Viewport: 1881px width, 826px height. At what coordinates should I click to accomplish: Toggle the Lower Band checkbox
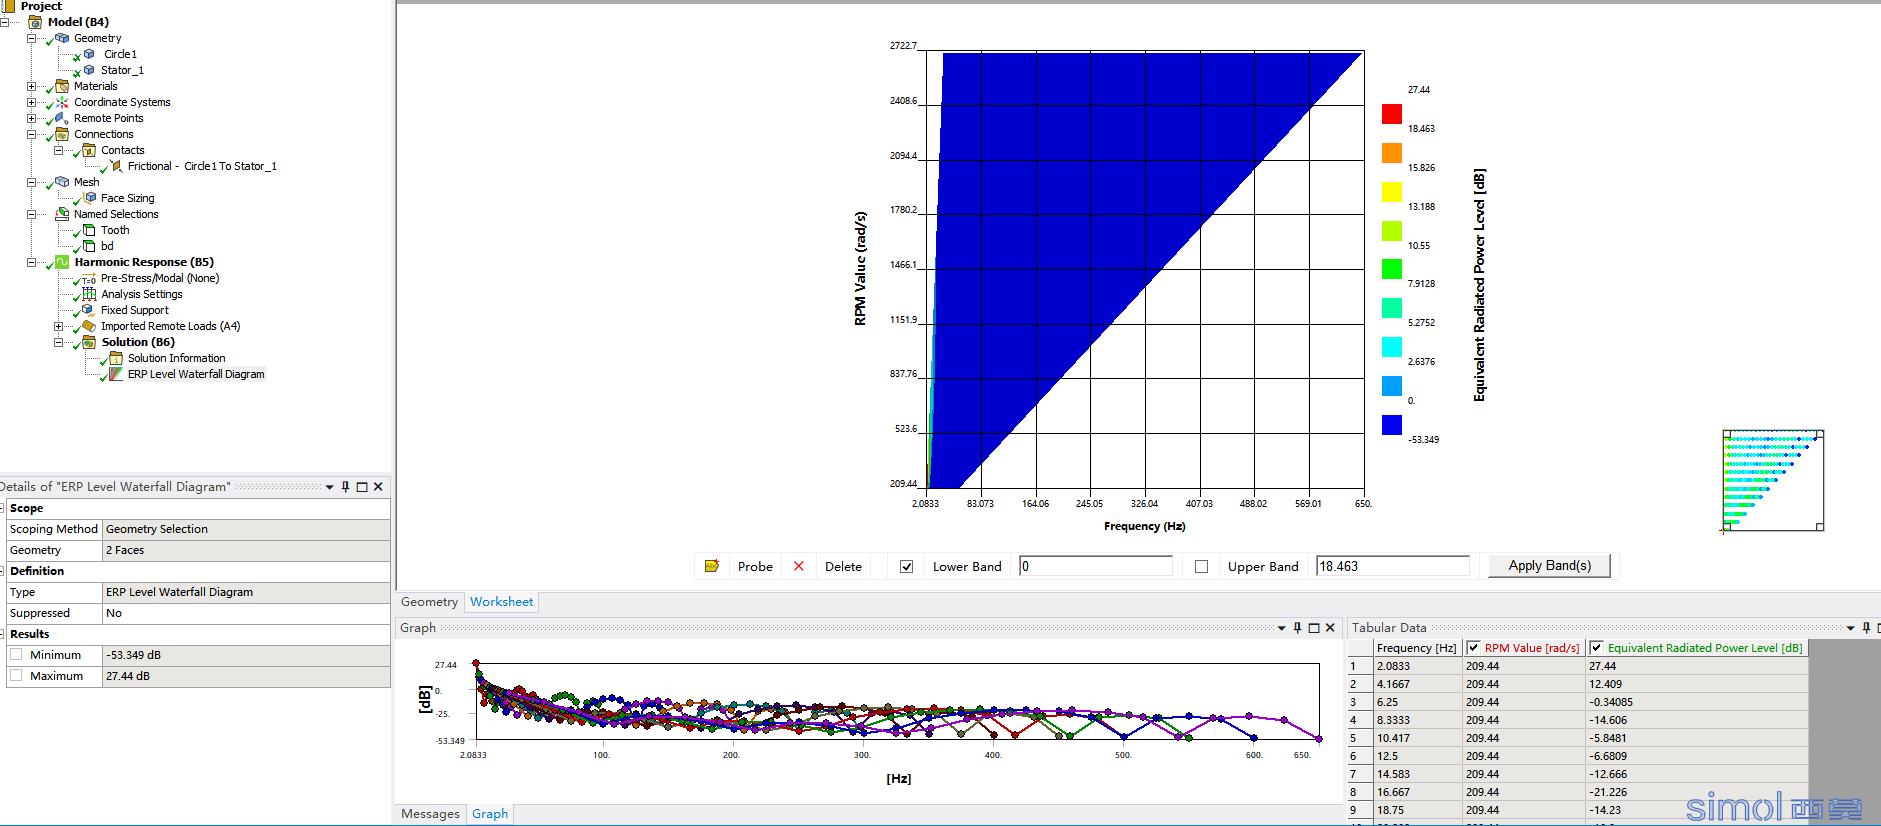(x=906, y=566)
